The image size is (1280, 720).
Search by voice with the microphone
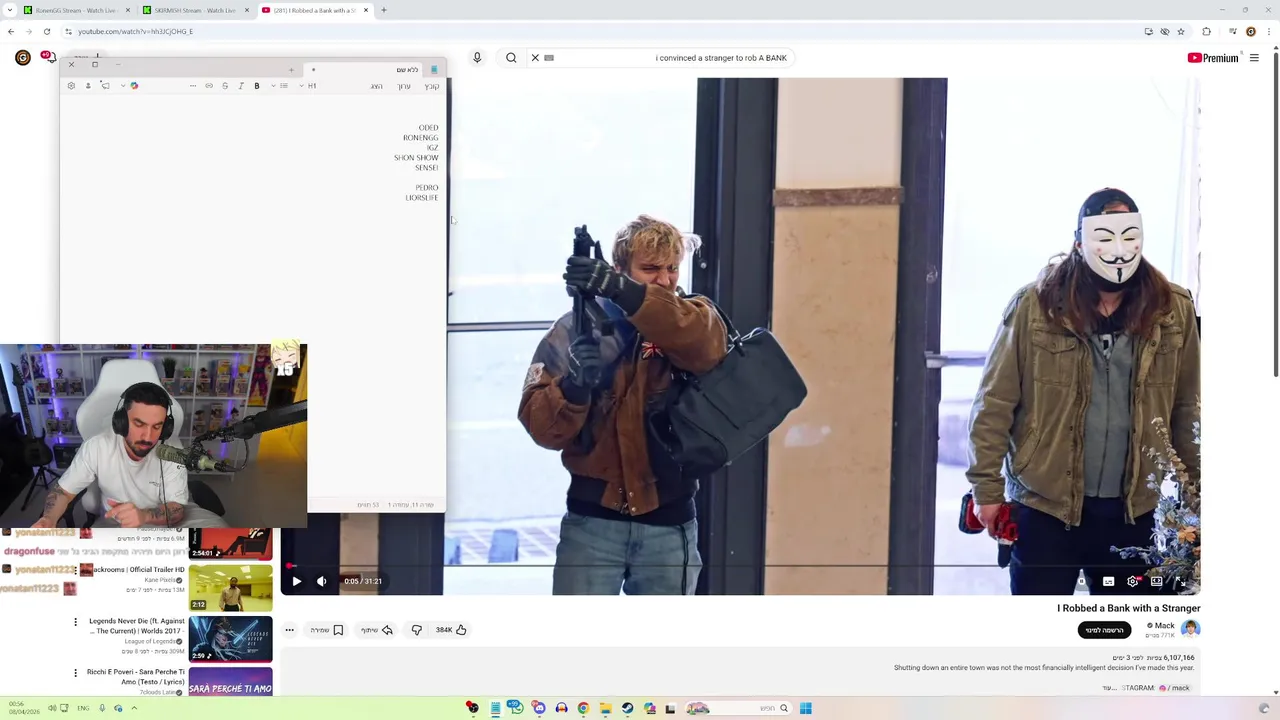(477, 58)
